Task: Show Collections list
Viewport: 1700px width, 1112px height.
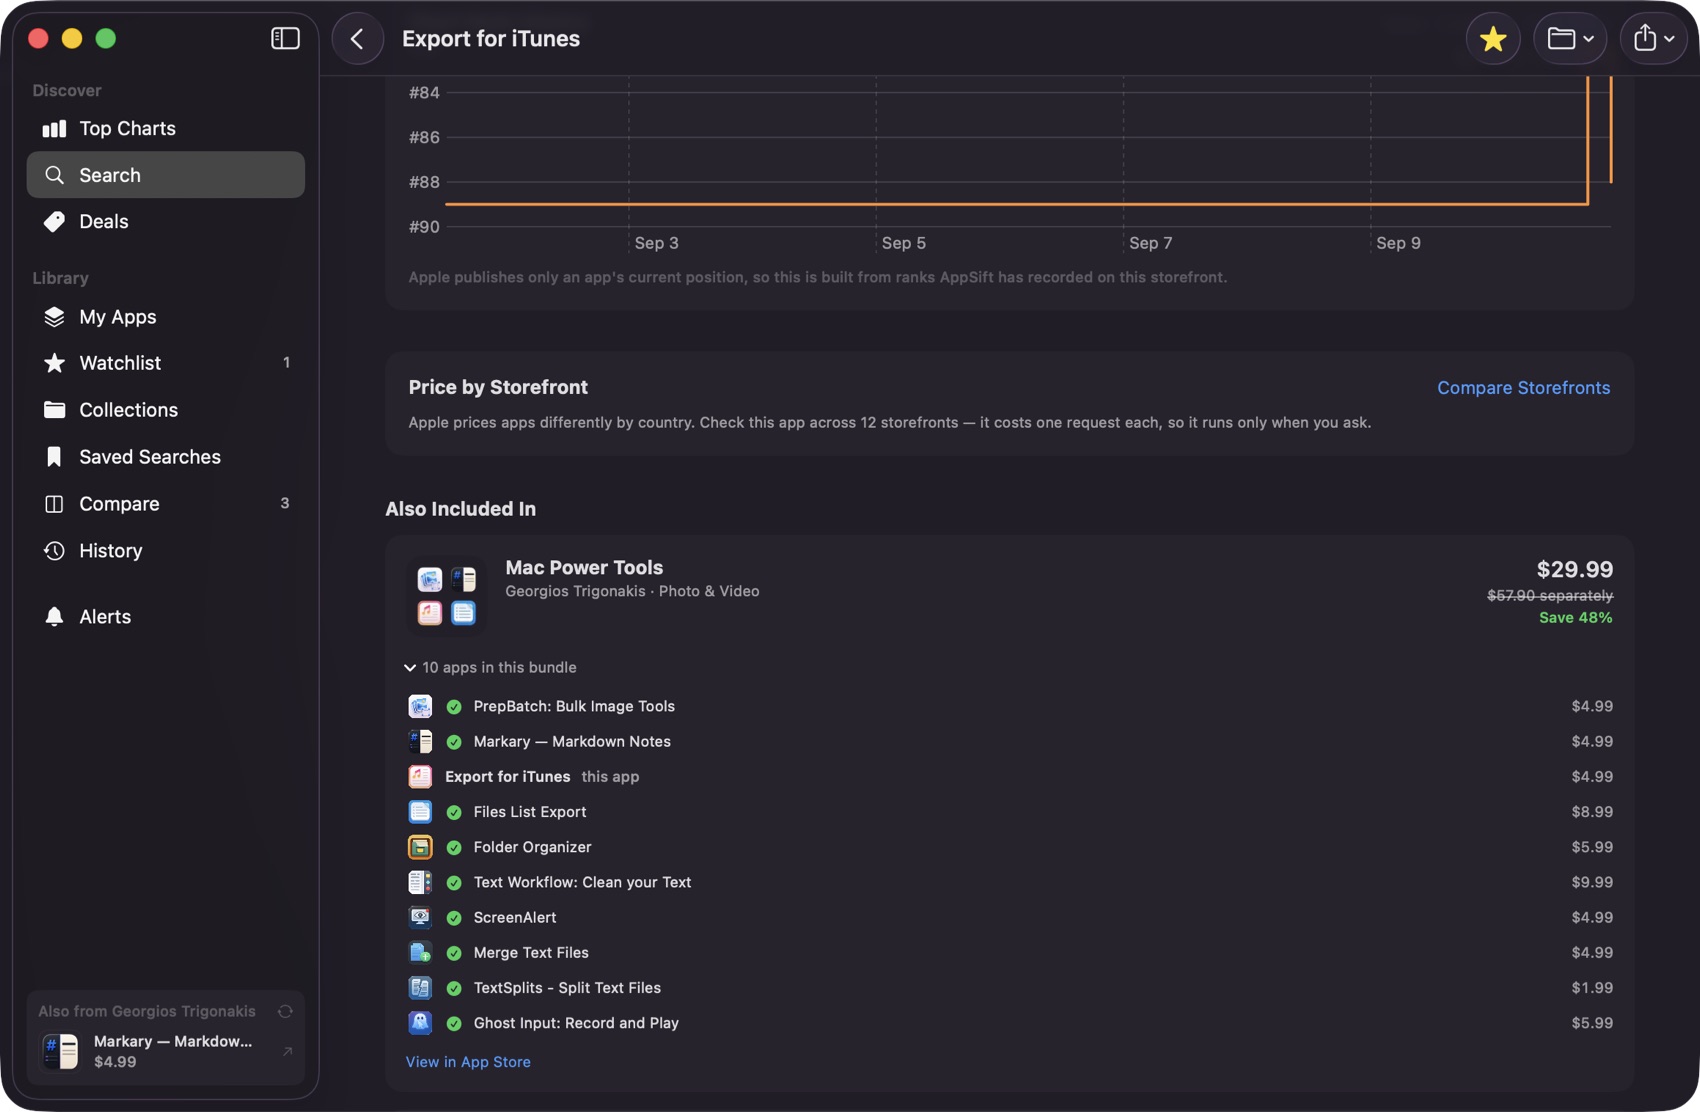Action: coord(166,410)
